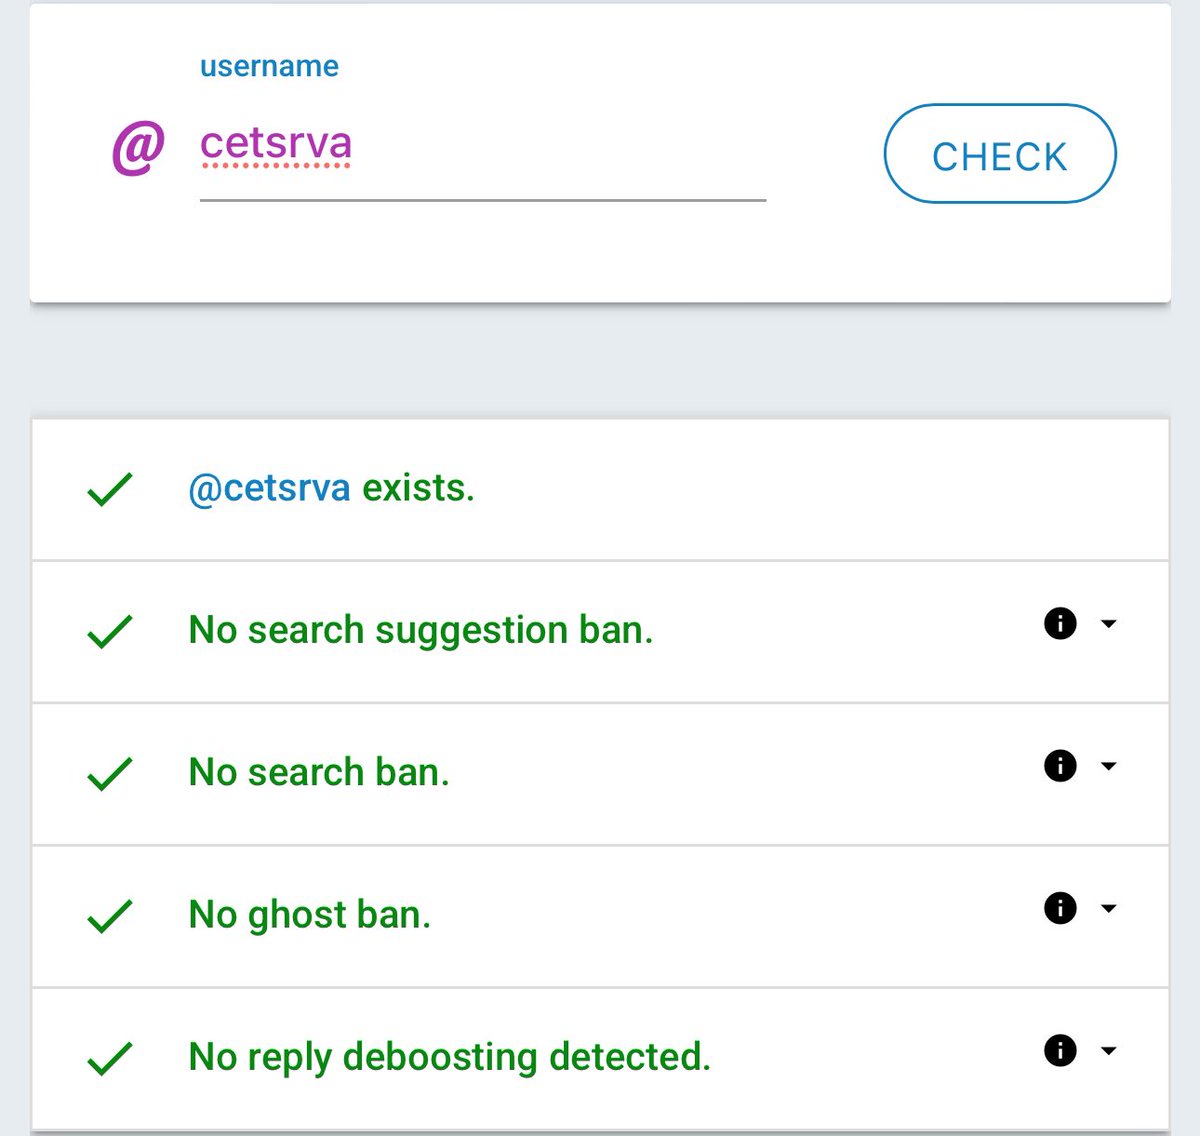Screen dimensions: 1200x1136
Task: Click the checkmark beside 'No search ban'
Action: tap(110, 773)
